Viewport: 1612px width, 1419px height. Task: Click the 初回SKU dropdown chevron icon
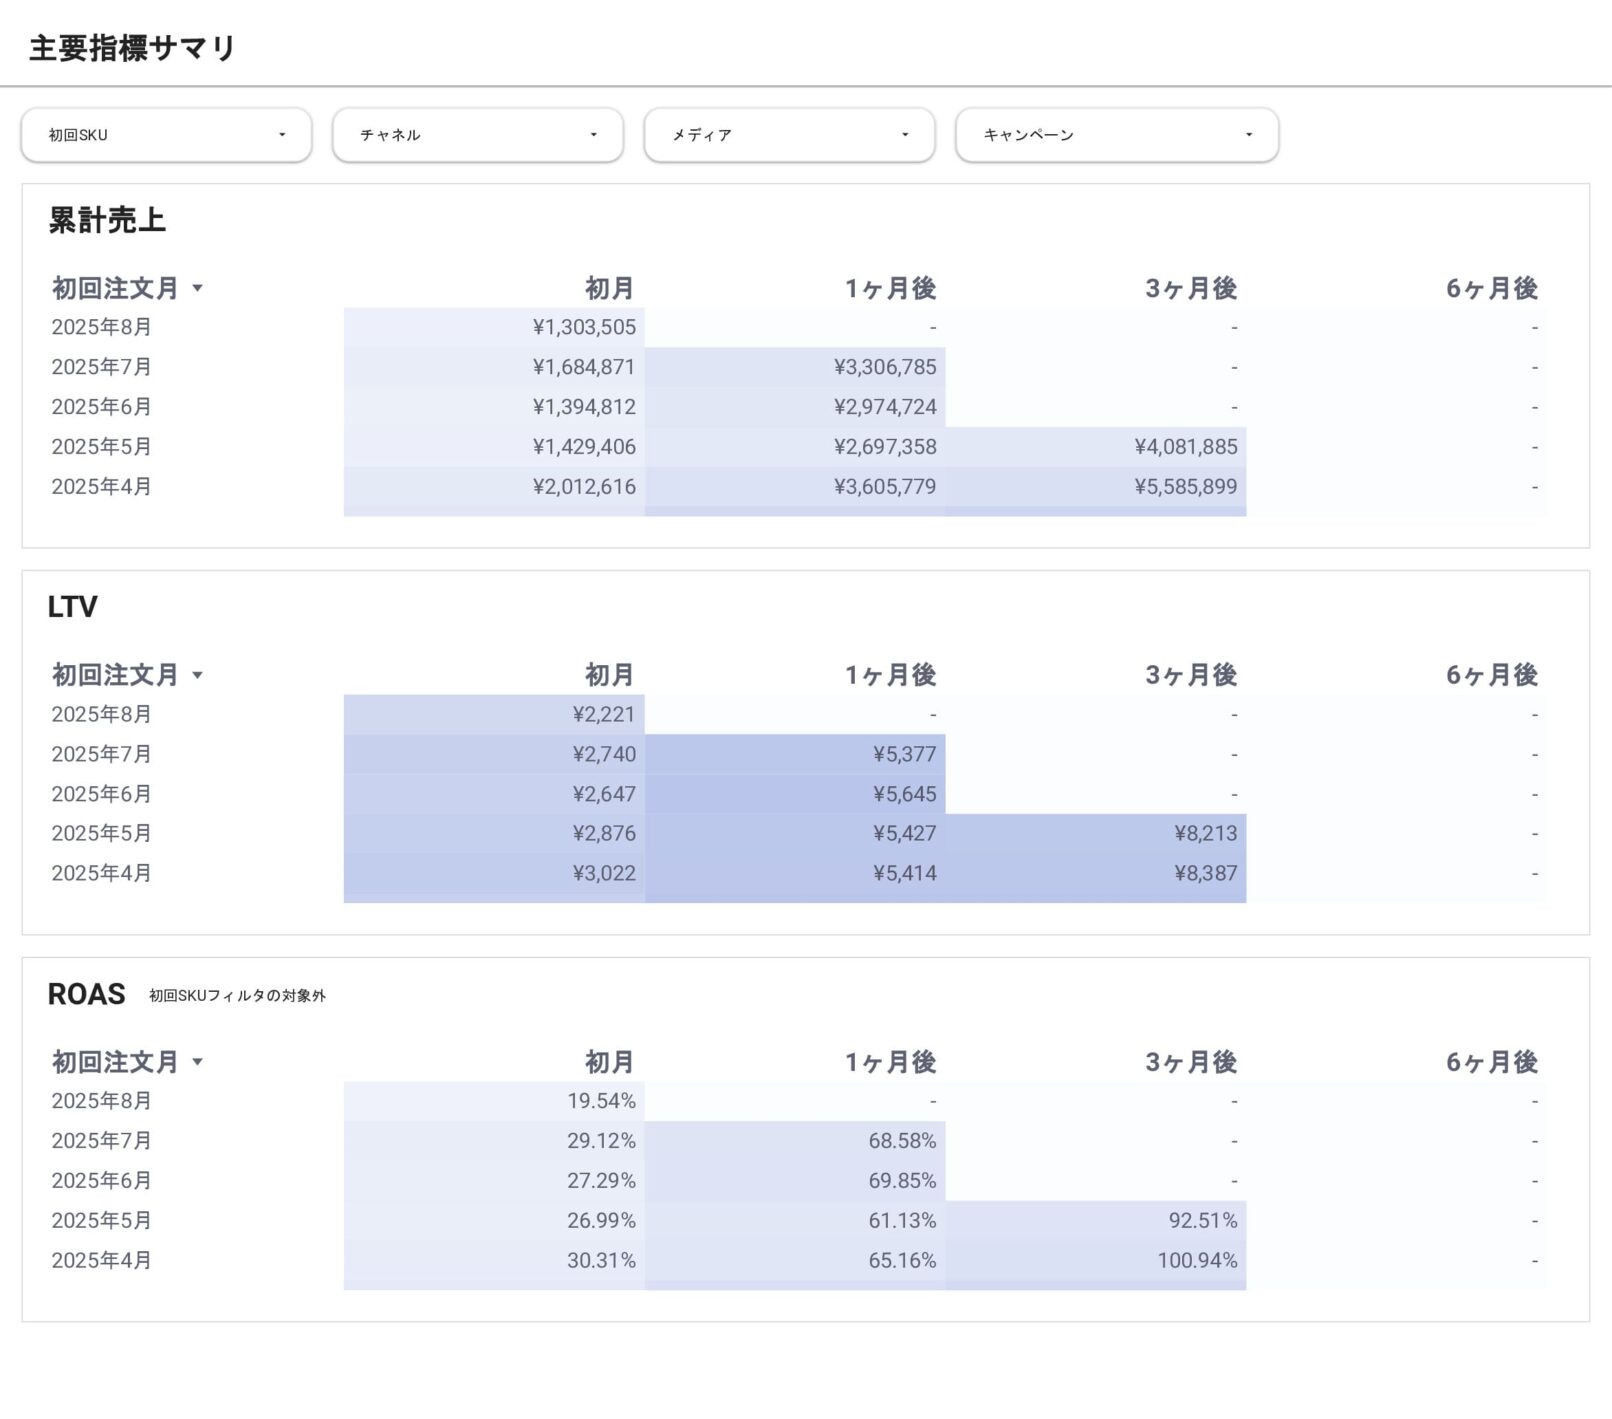coord(283,134)
